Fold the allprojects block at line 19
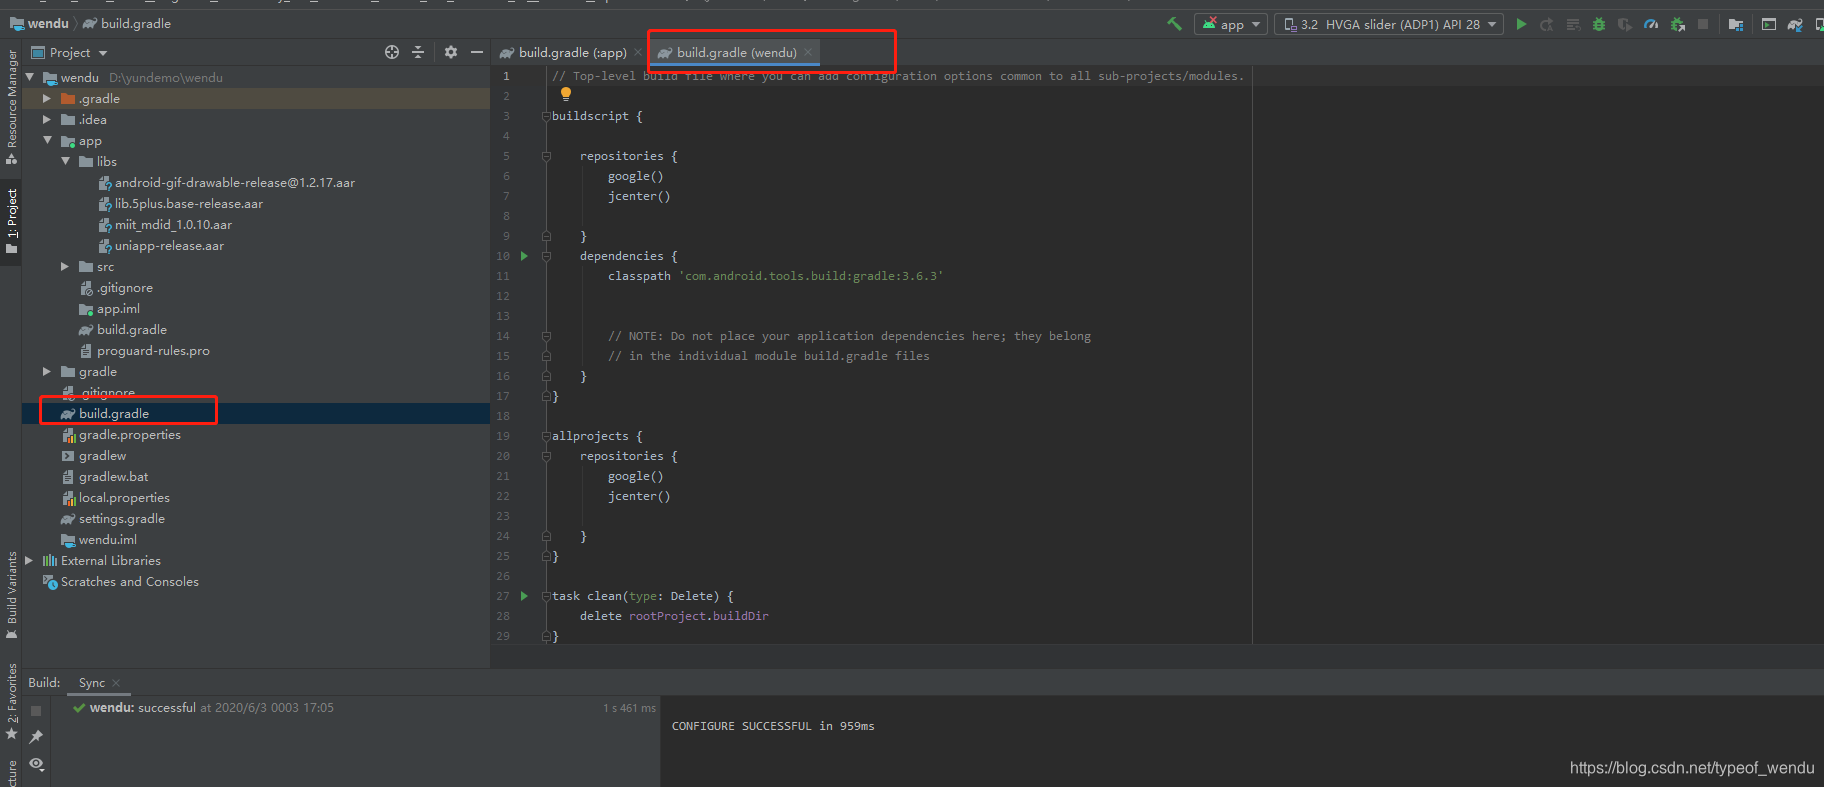The height and width of the screenshot is (787, 1824). (546, 436)
